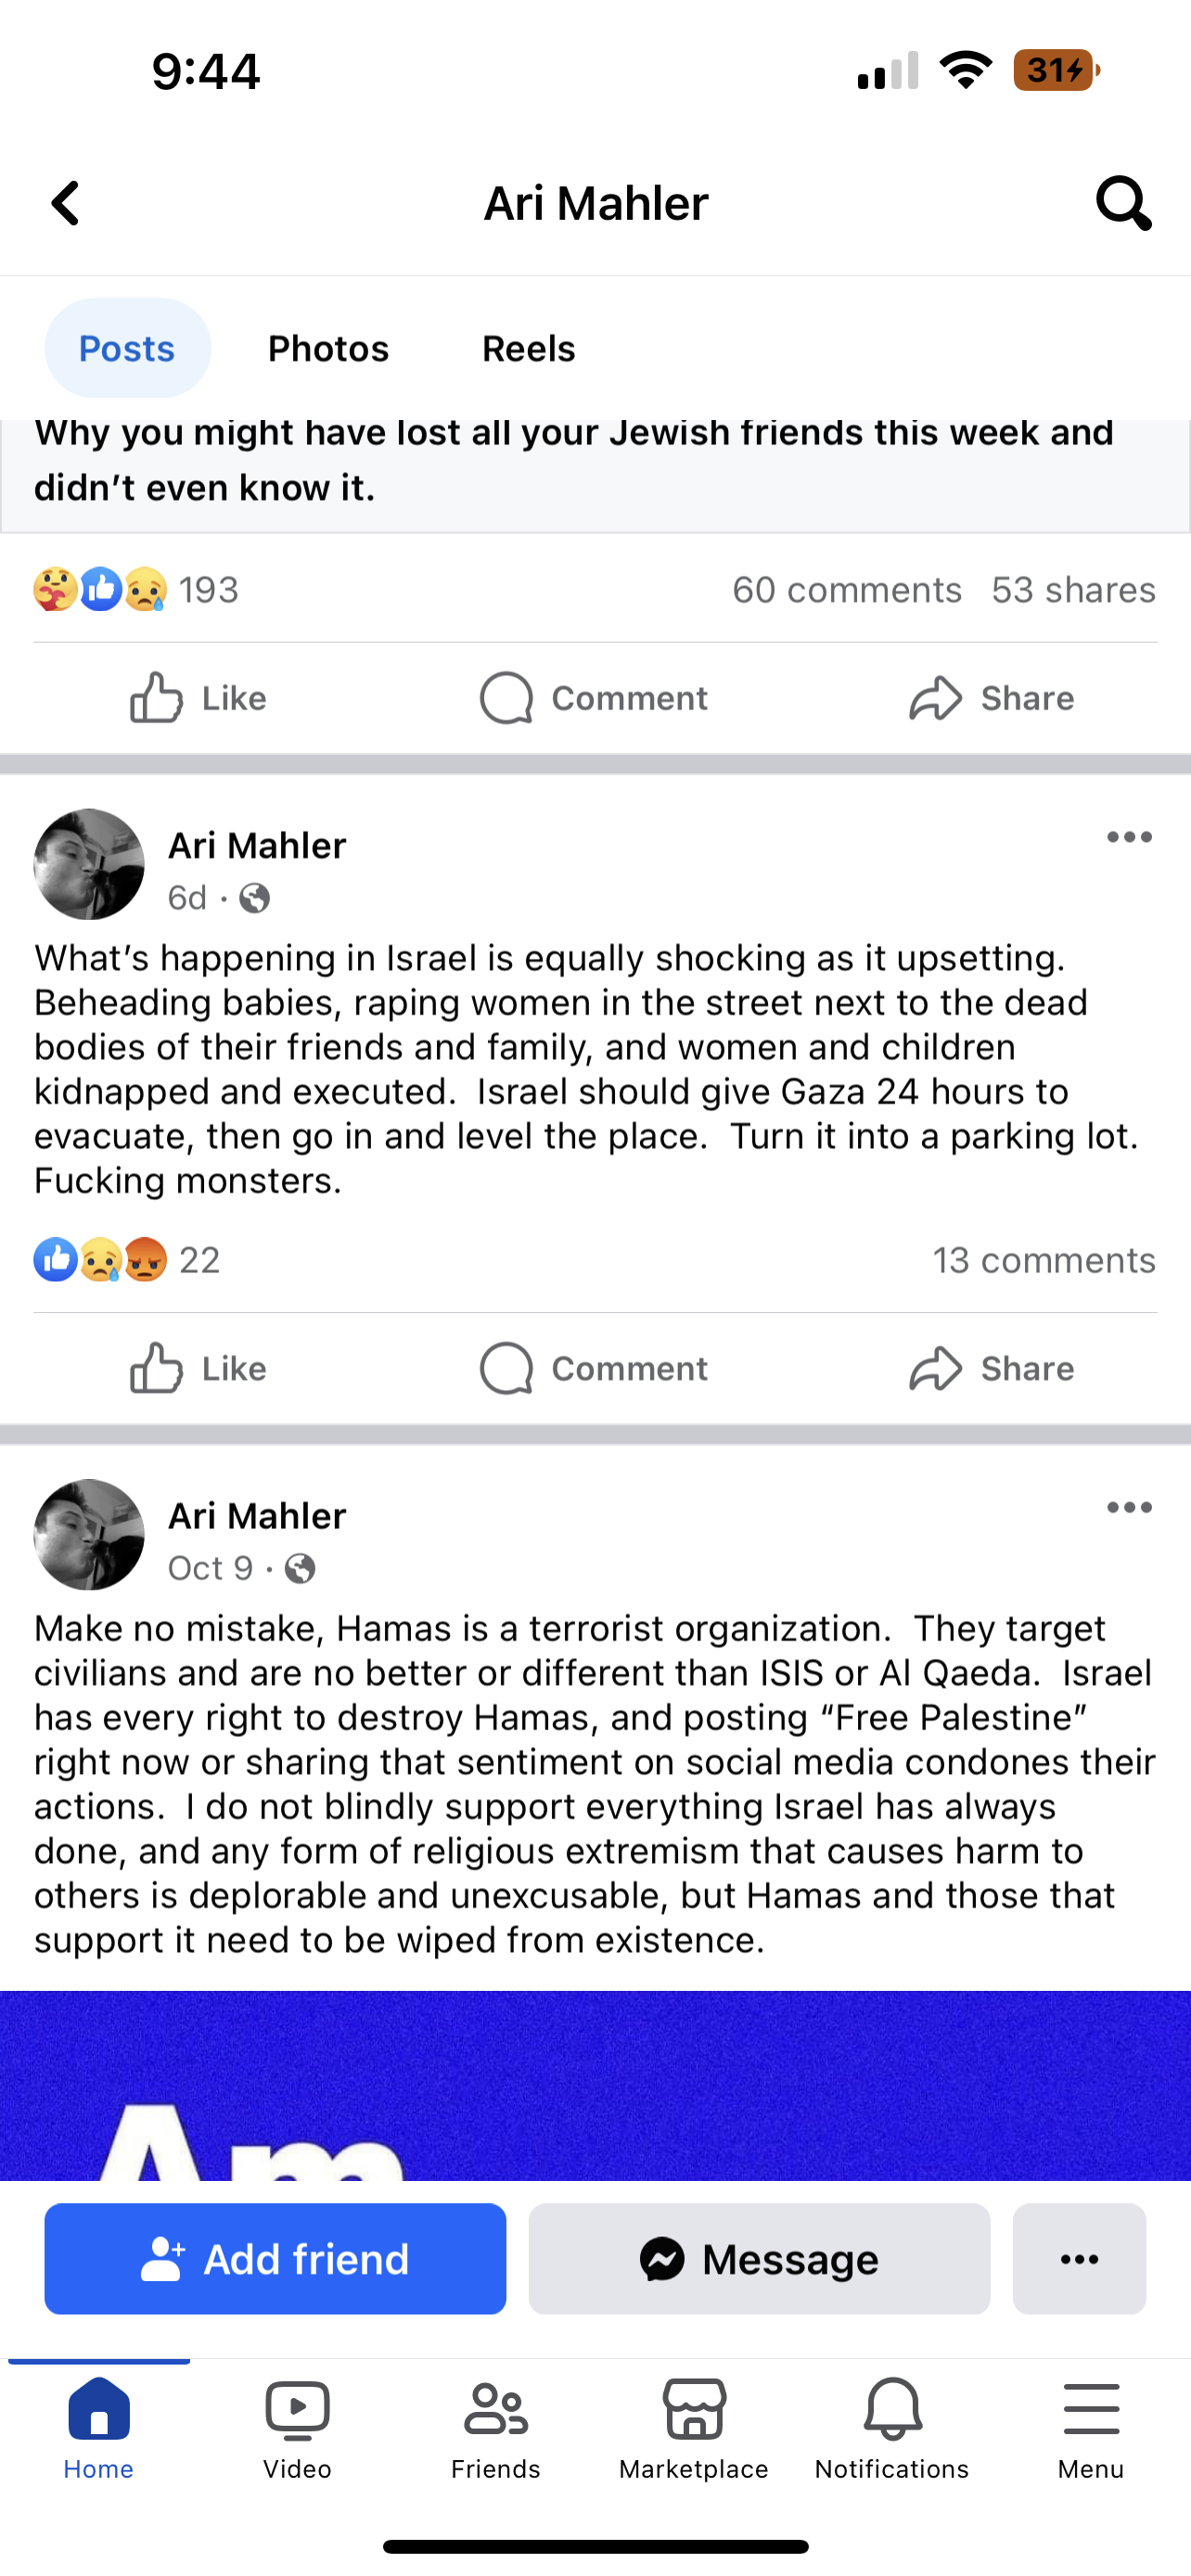
Task: Tap the back arrow icon
Action: coord(66,204)
